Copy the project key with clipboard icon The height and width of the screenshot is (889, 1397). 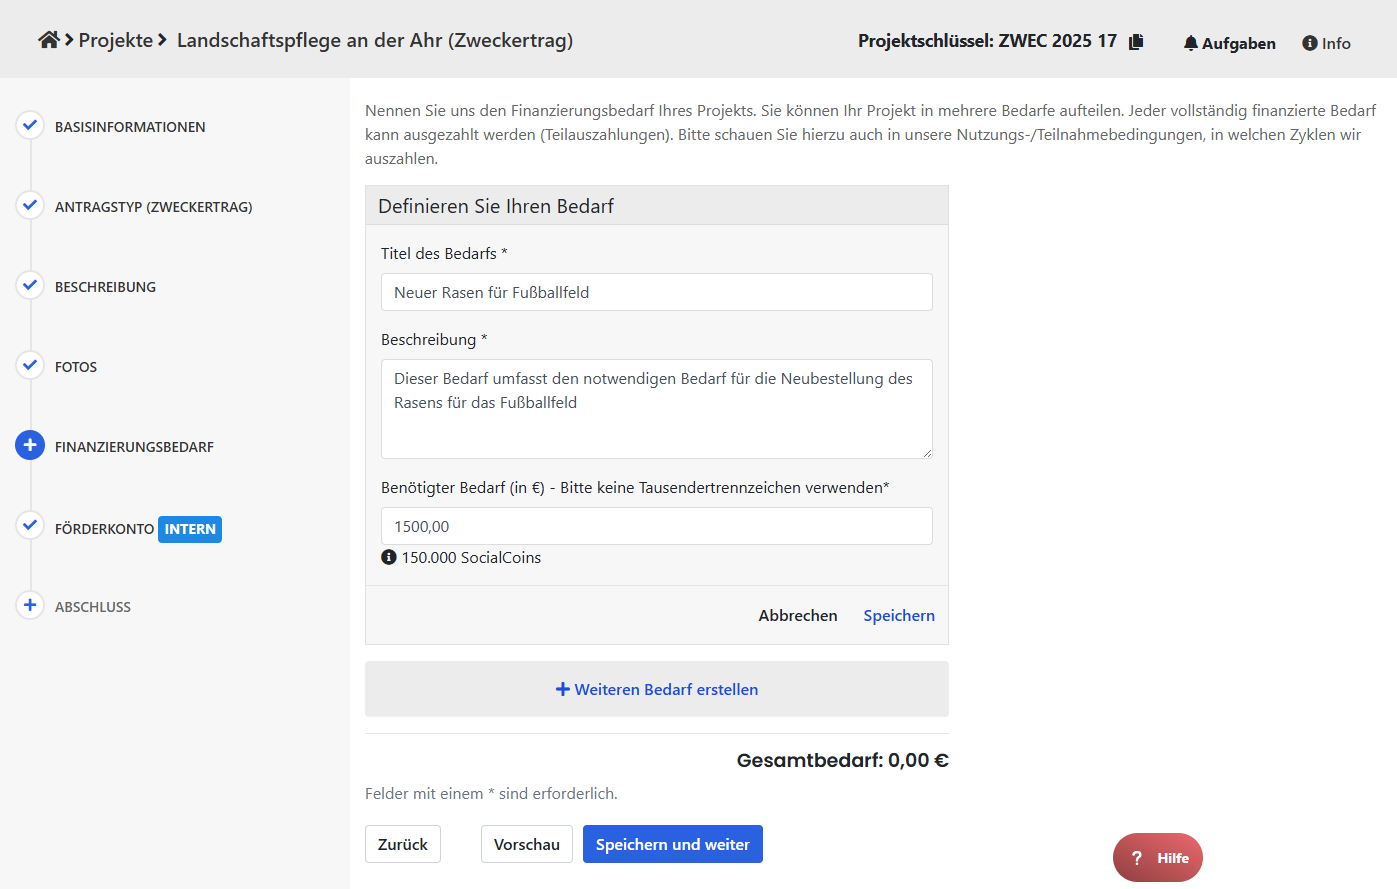point(1136,42)
